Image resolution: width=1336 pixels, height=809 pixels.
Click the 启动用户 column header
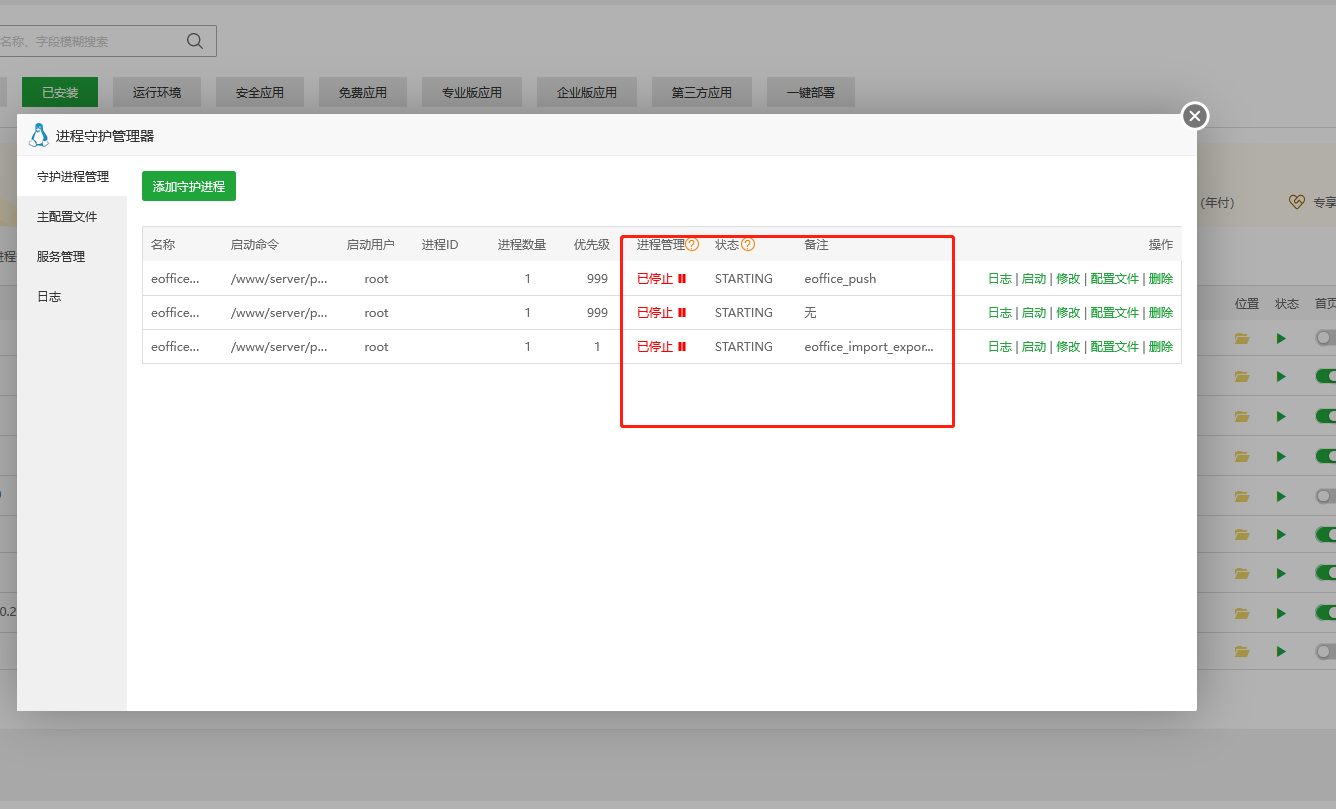pos(371,244)
